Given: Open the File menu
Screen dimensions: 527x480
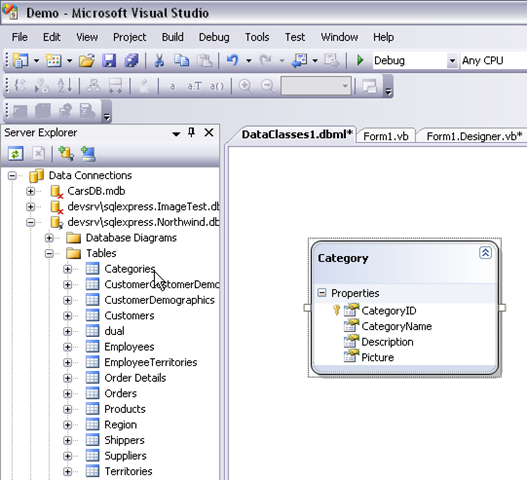Looking at the screenshot, I should [x=19, y=37].
